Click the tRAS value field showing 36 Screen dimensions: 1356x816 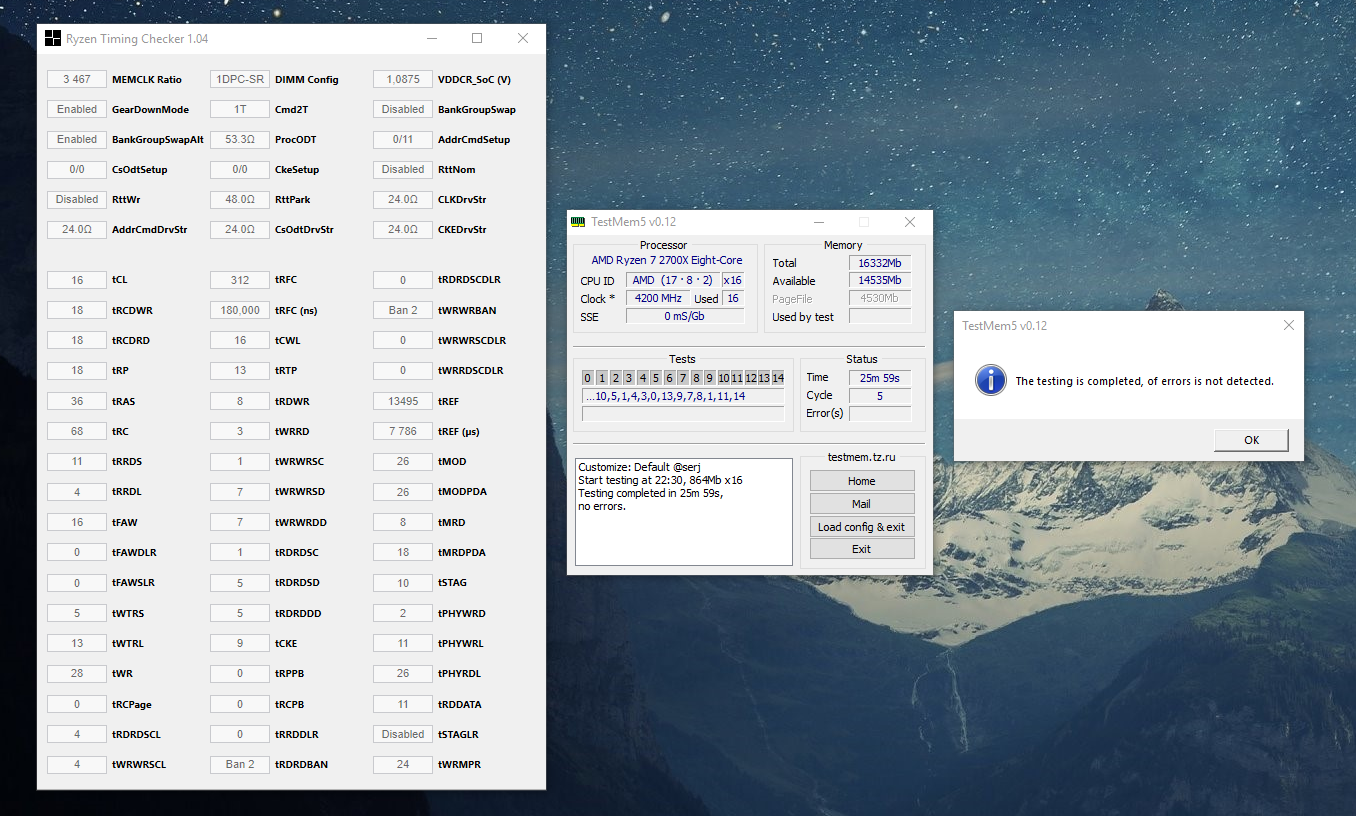[77, 402]
